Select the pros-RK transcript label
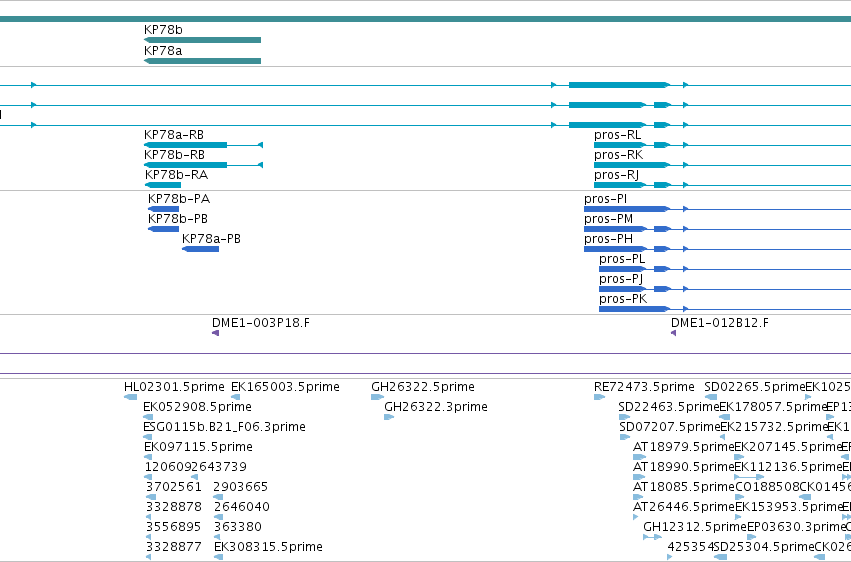This screenshot has height=562, width=851. pos(618,155)
